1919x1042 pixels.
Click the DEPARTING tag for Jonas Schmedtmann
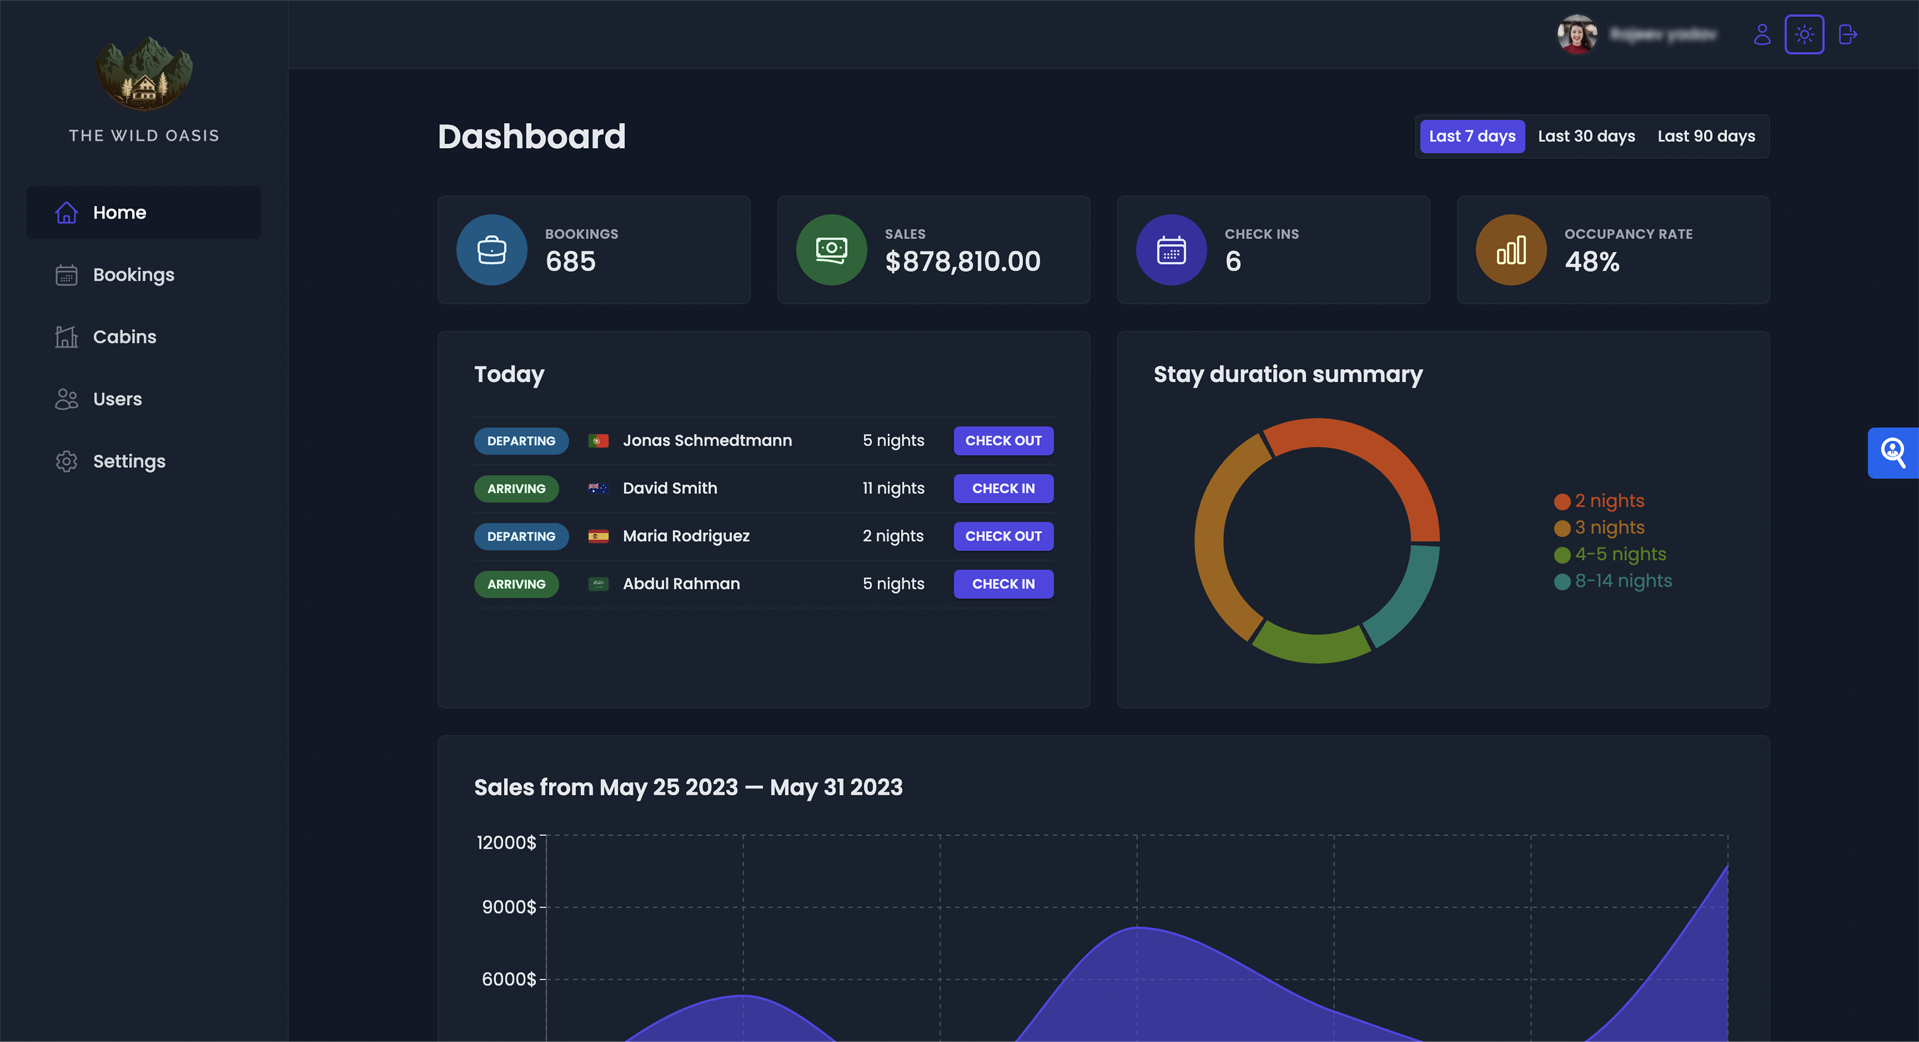(521, 441)
